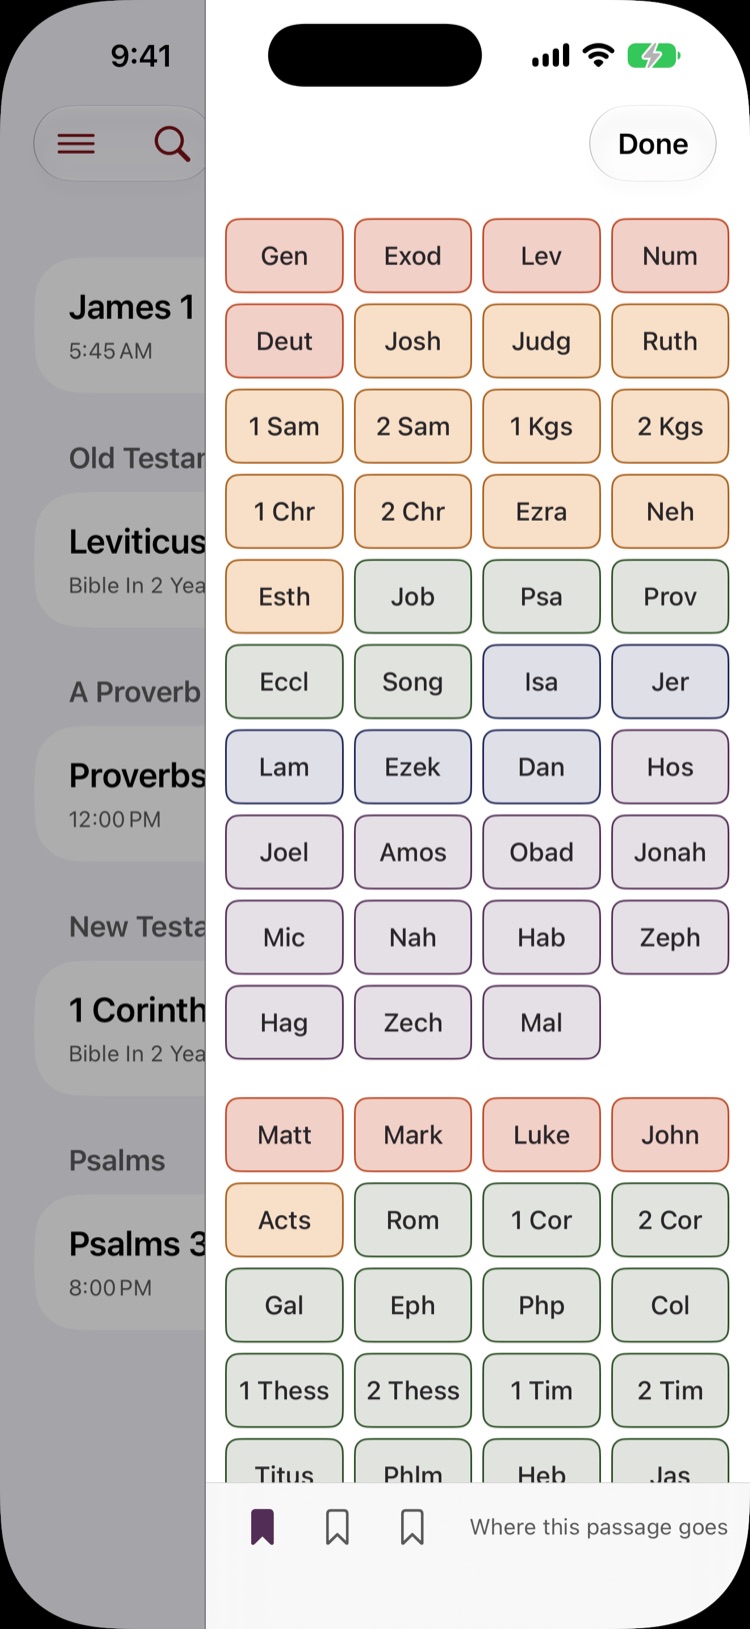Open the hamburger menu icon

(76, 144)
